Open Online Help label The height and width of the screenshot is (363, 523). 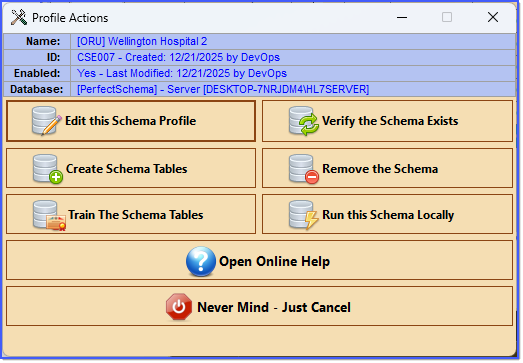pos(275,261)
